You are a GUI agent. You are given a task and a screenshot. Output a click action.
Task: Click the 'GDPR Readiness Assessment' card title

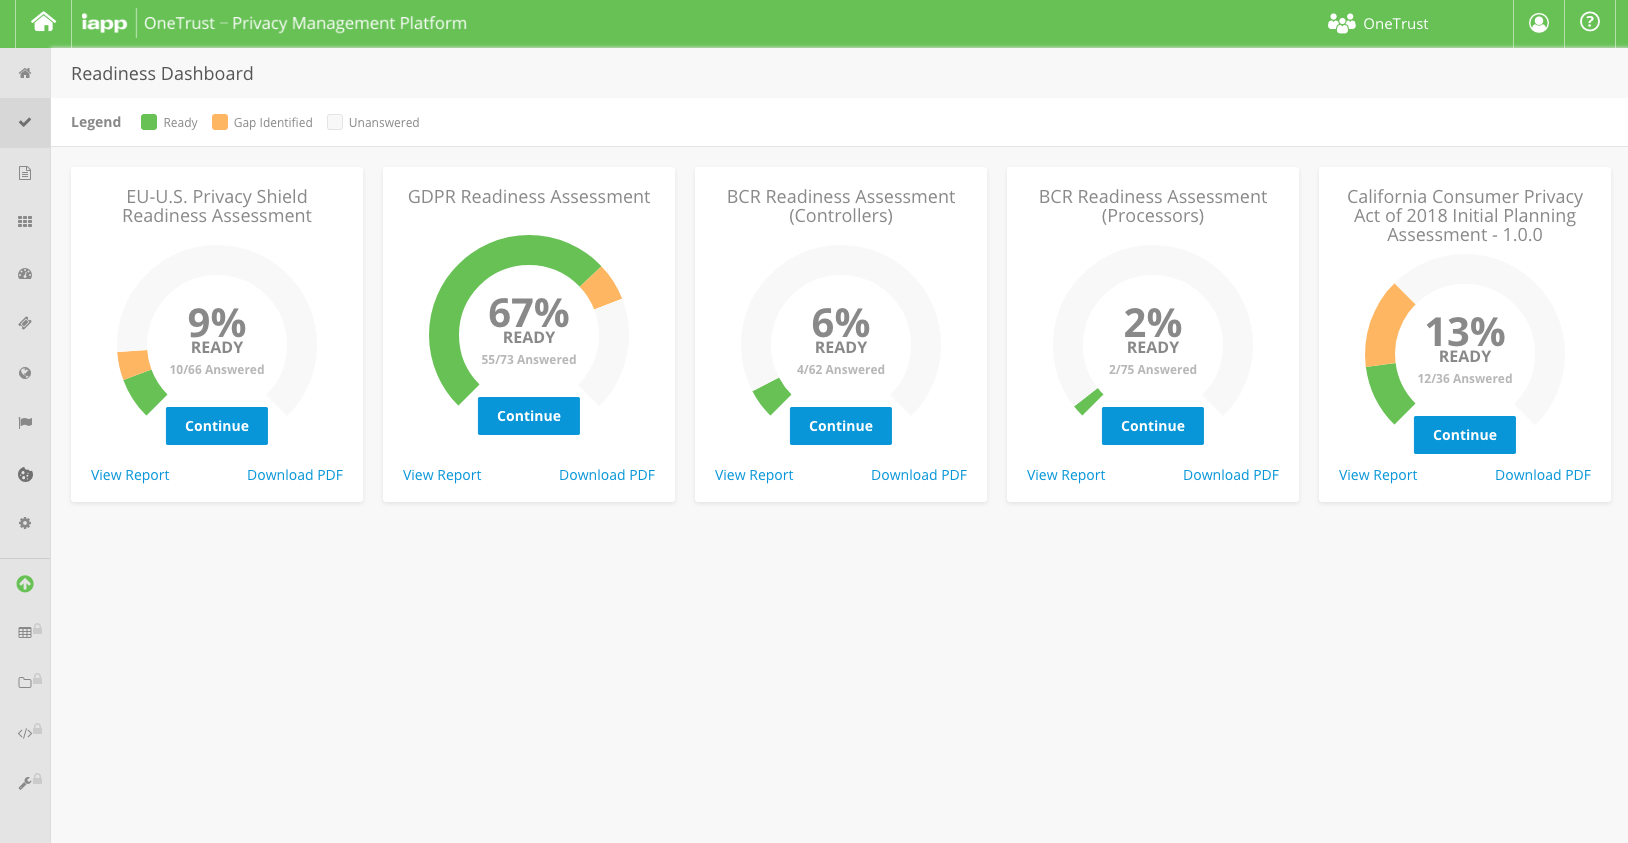coord(529,197)
